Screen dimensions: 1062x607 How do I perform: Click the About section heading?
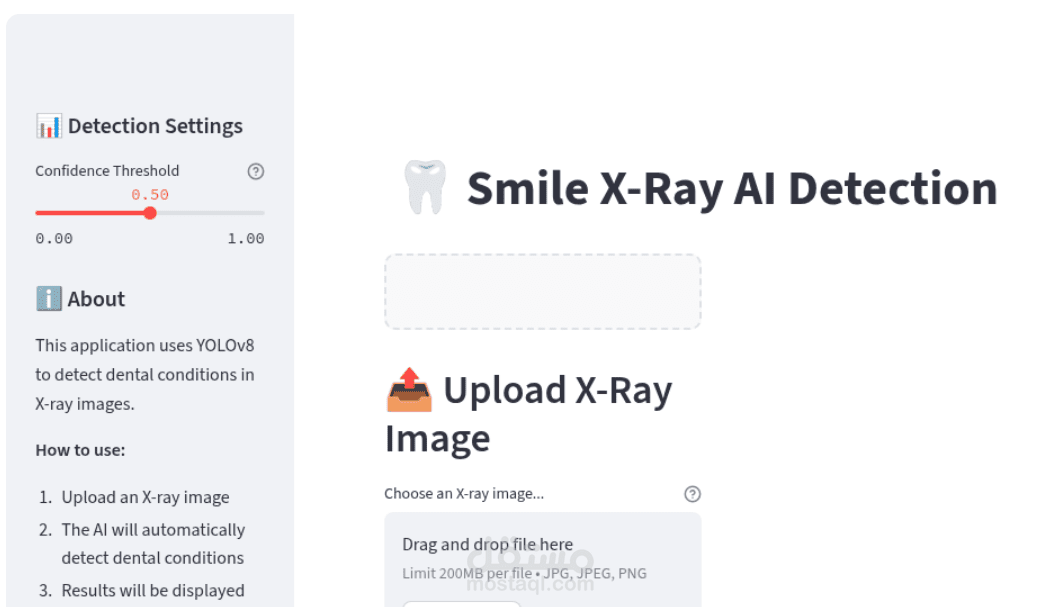tap(96, 298)
